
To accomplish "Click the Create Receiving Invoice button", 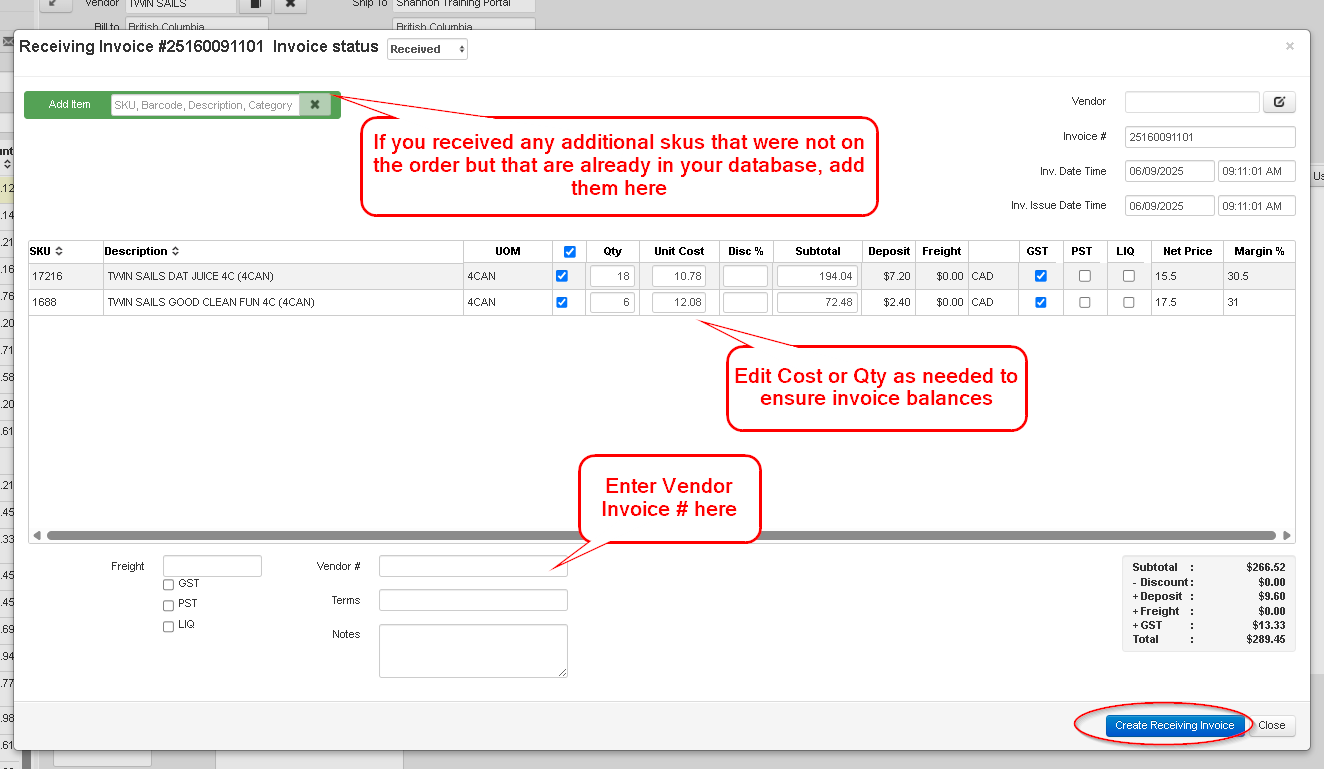I will coord(1175,726).
